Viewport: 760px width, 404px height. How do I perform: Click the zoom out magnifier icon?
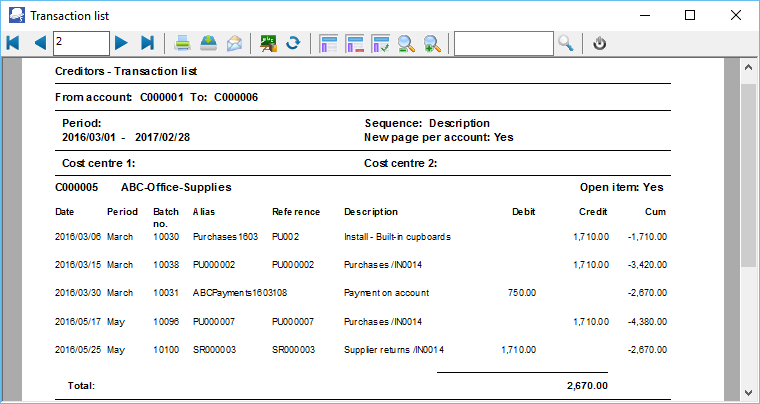coord(407,43)
